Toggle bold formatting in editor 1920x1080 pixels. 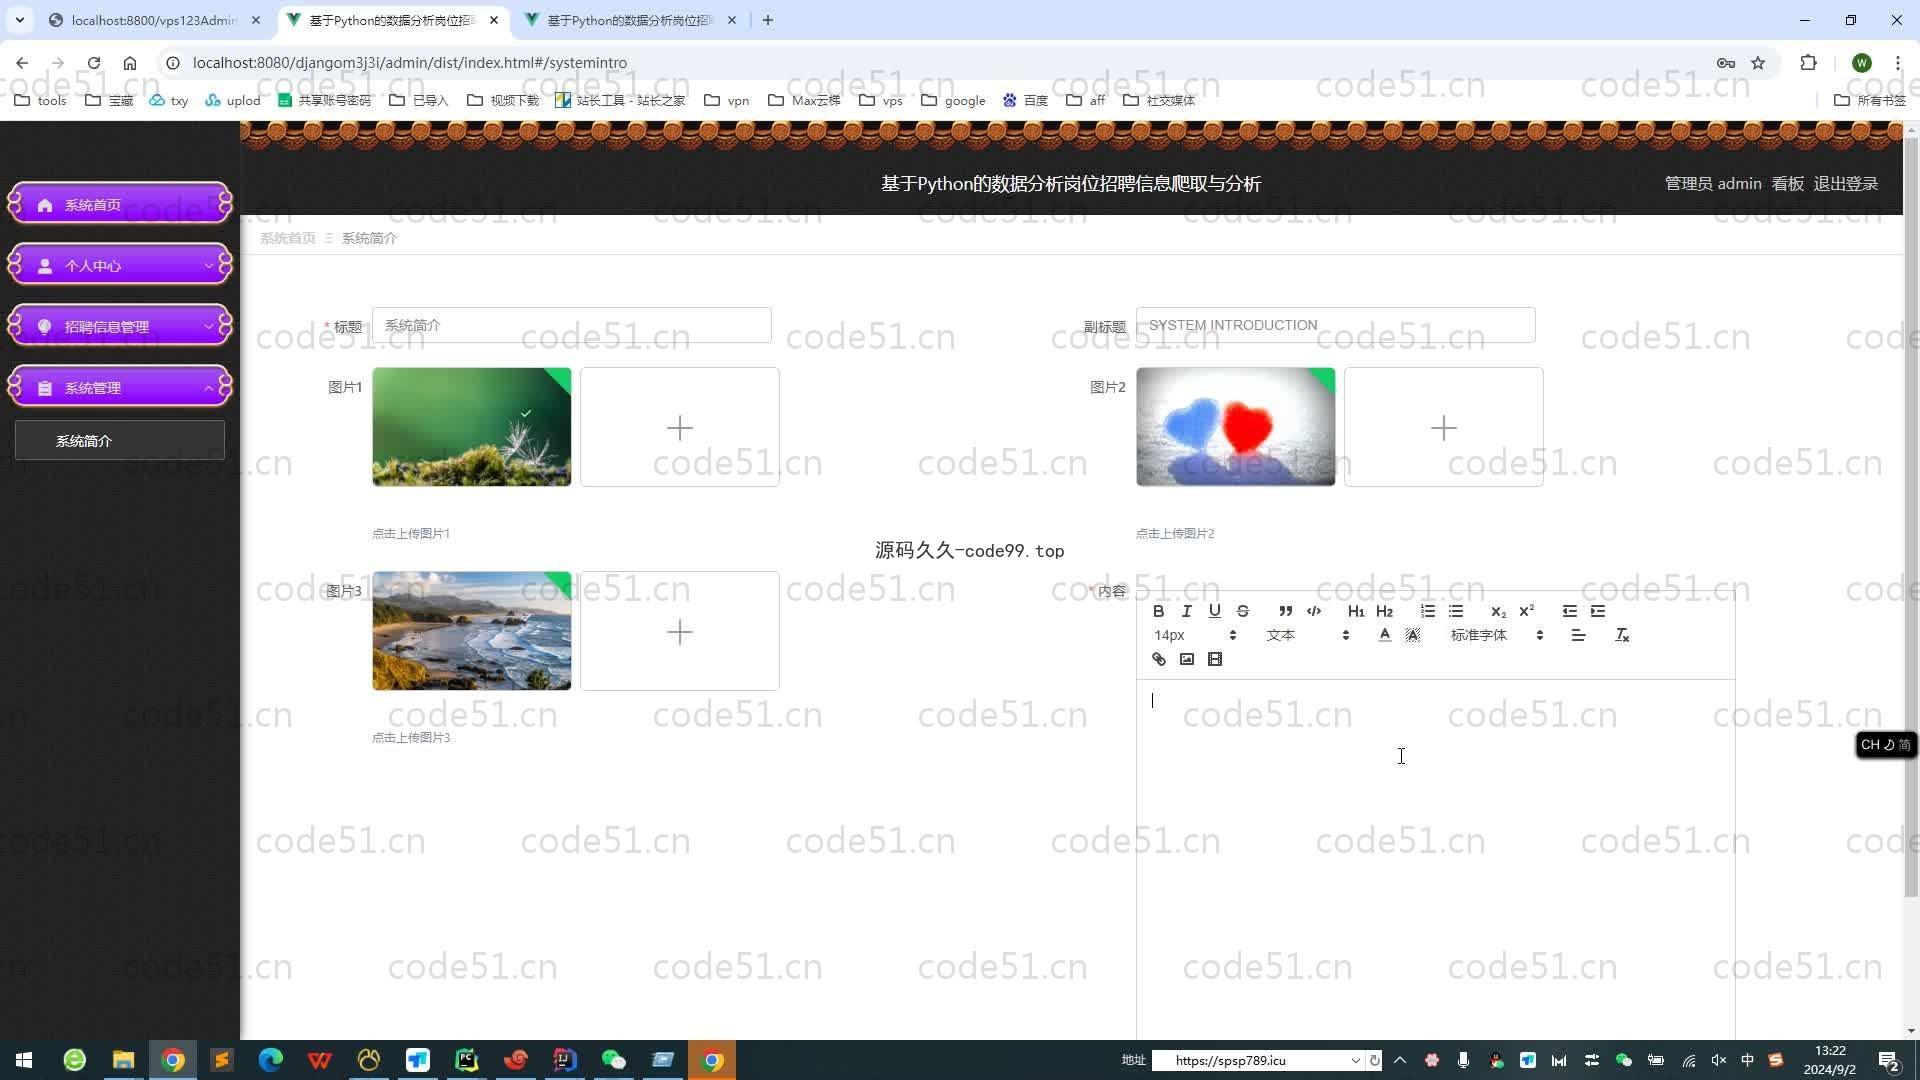[x=1158, y=611]
